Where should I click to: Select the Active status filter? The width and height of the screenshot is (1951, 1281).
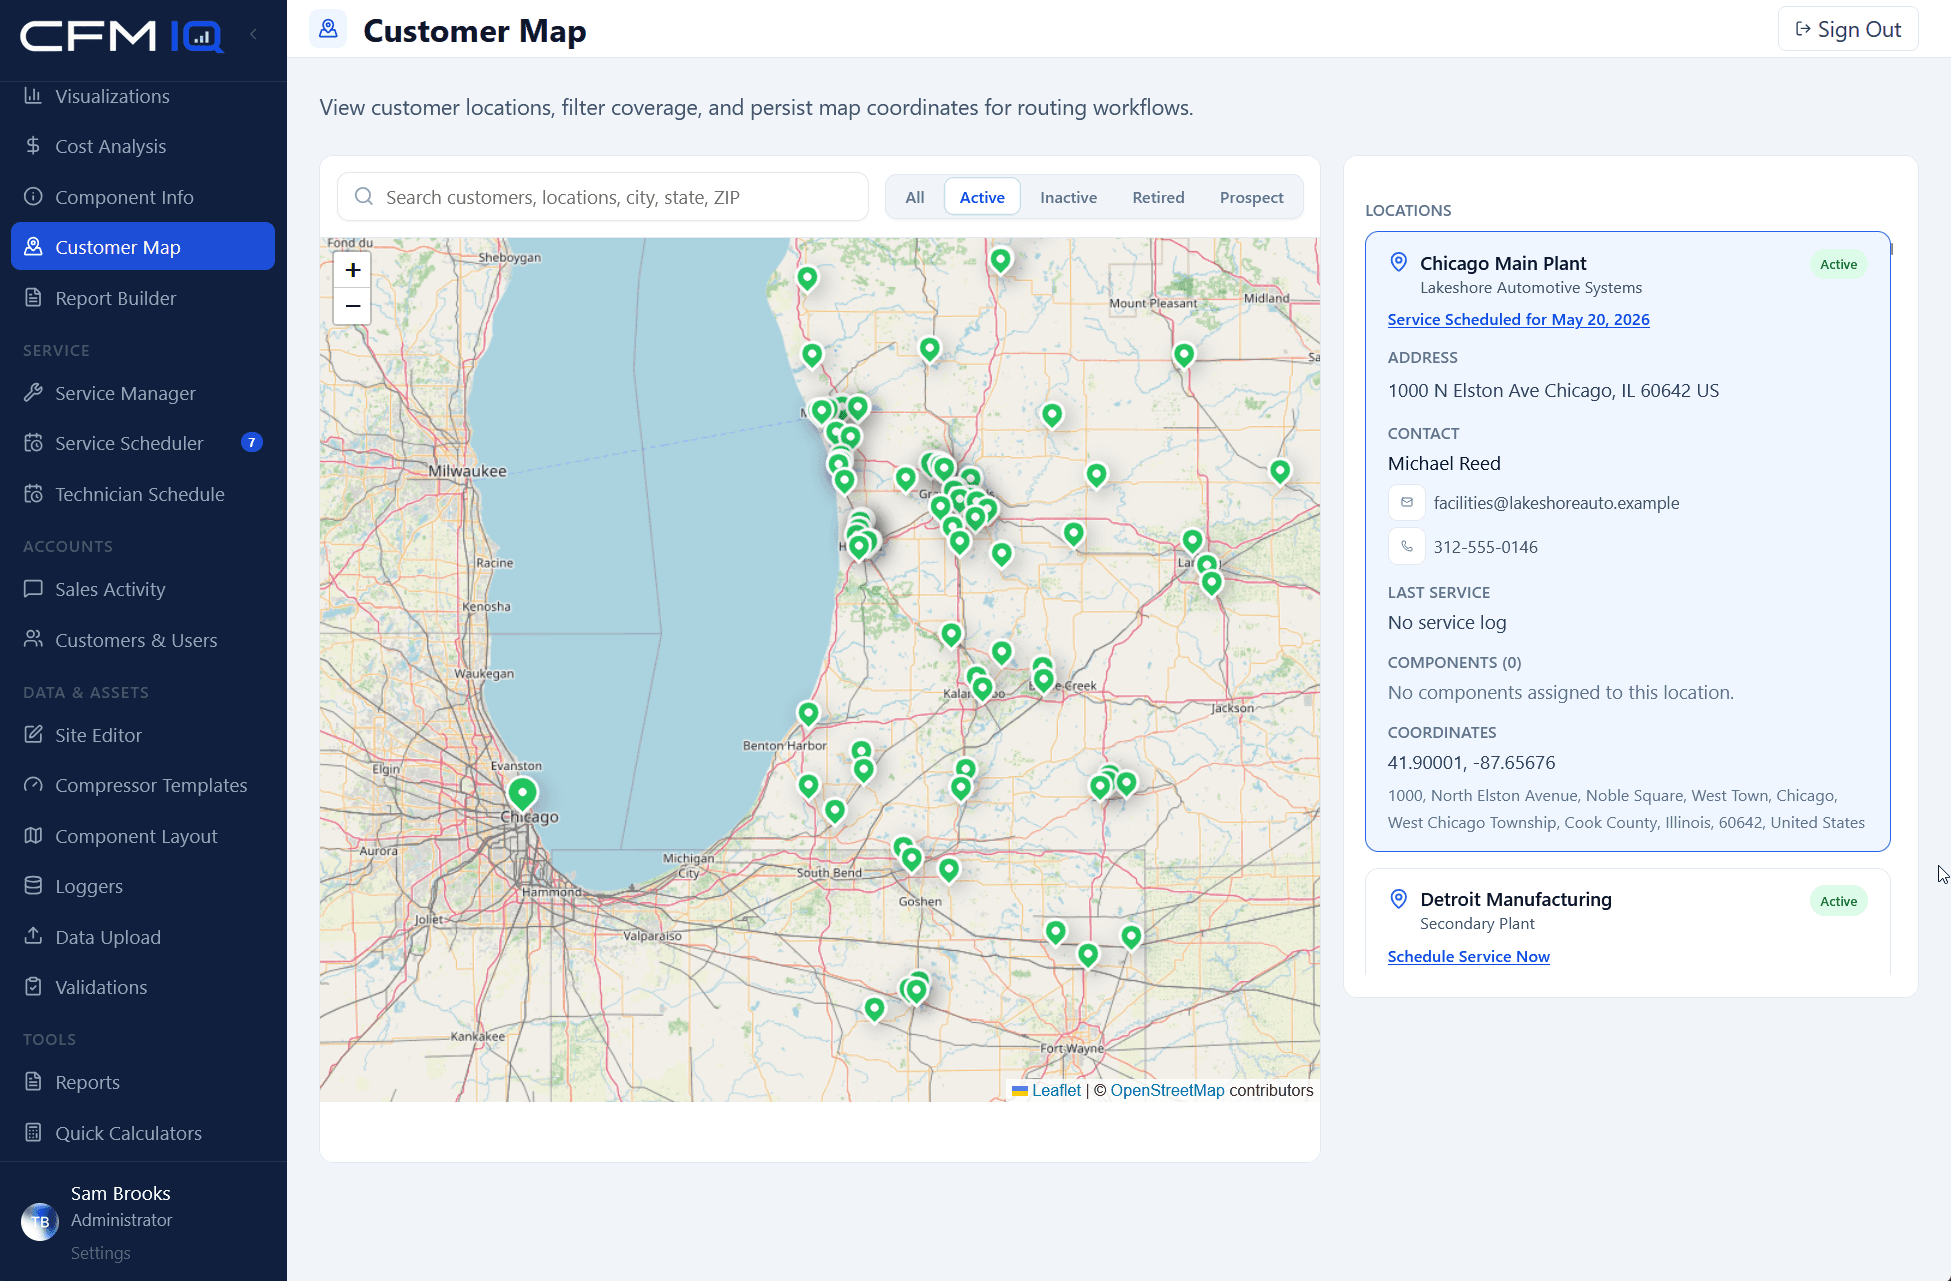click(x=982, y=197)
